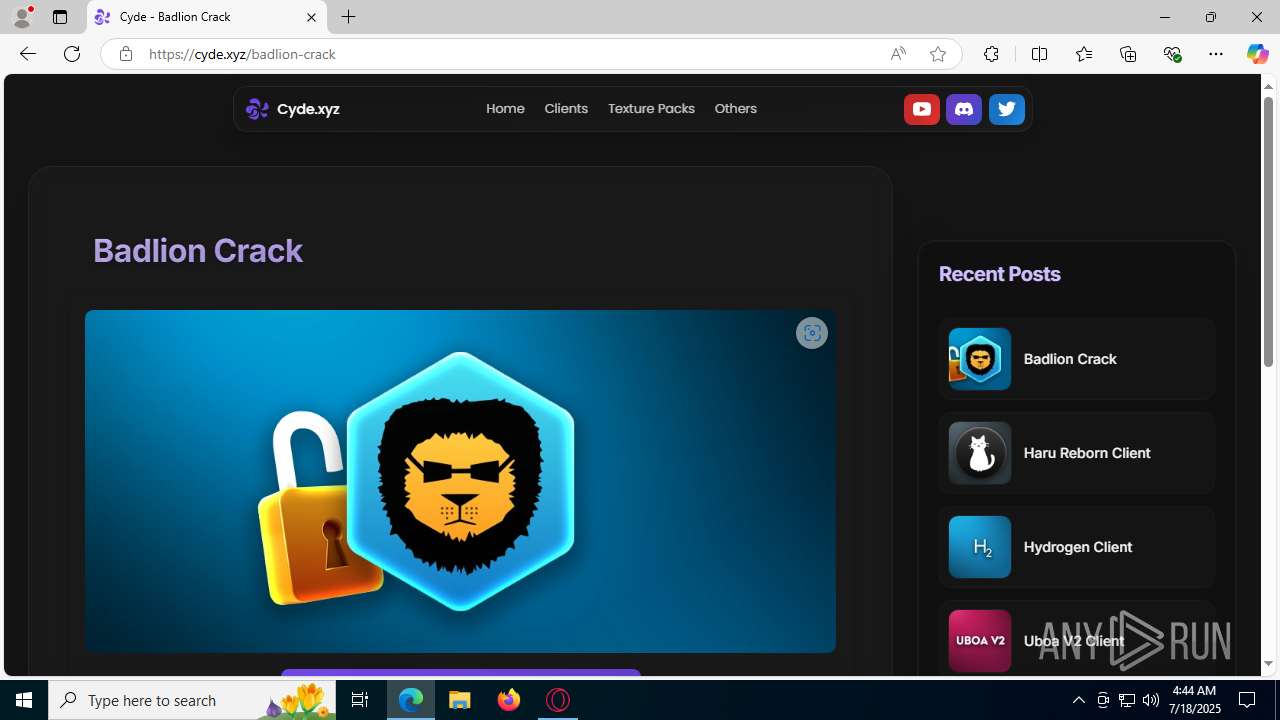Open the Twitter profile icon

pyautogui.click(x=1007, y=109)
